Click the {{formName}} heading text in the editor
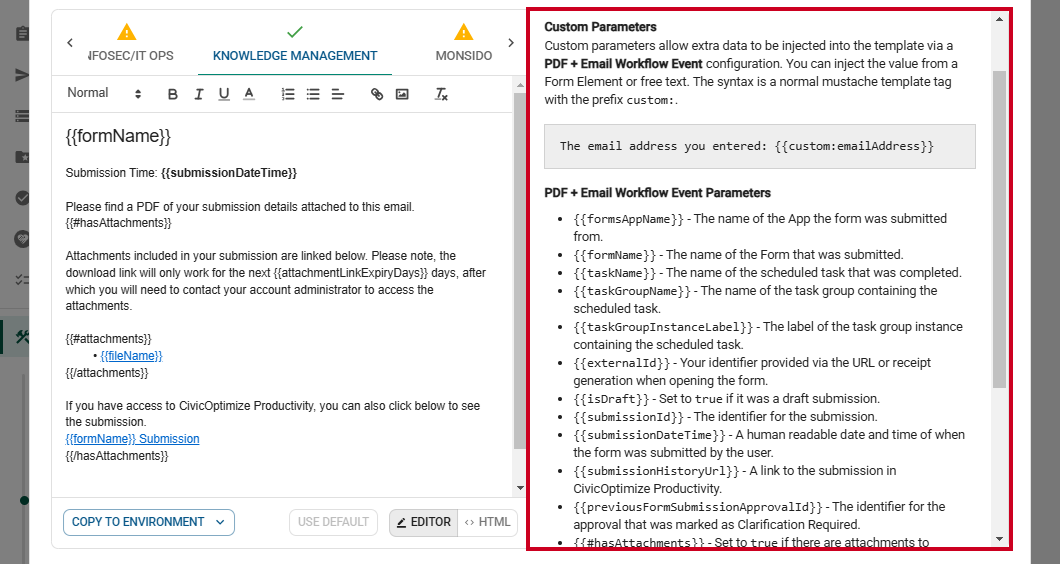Viewport: 1060px width, 564px height. coord(118,136)
